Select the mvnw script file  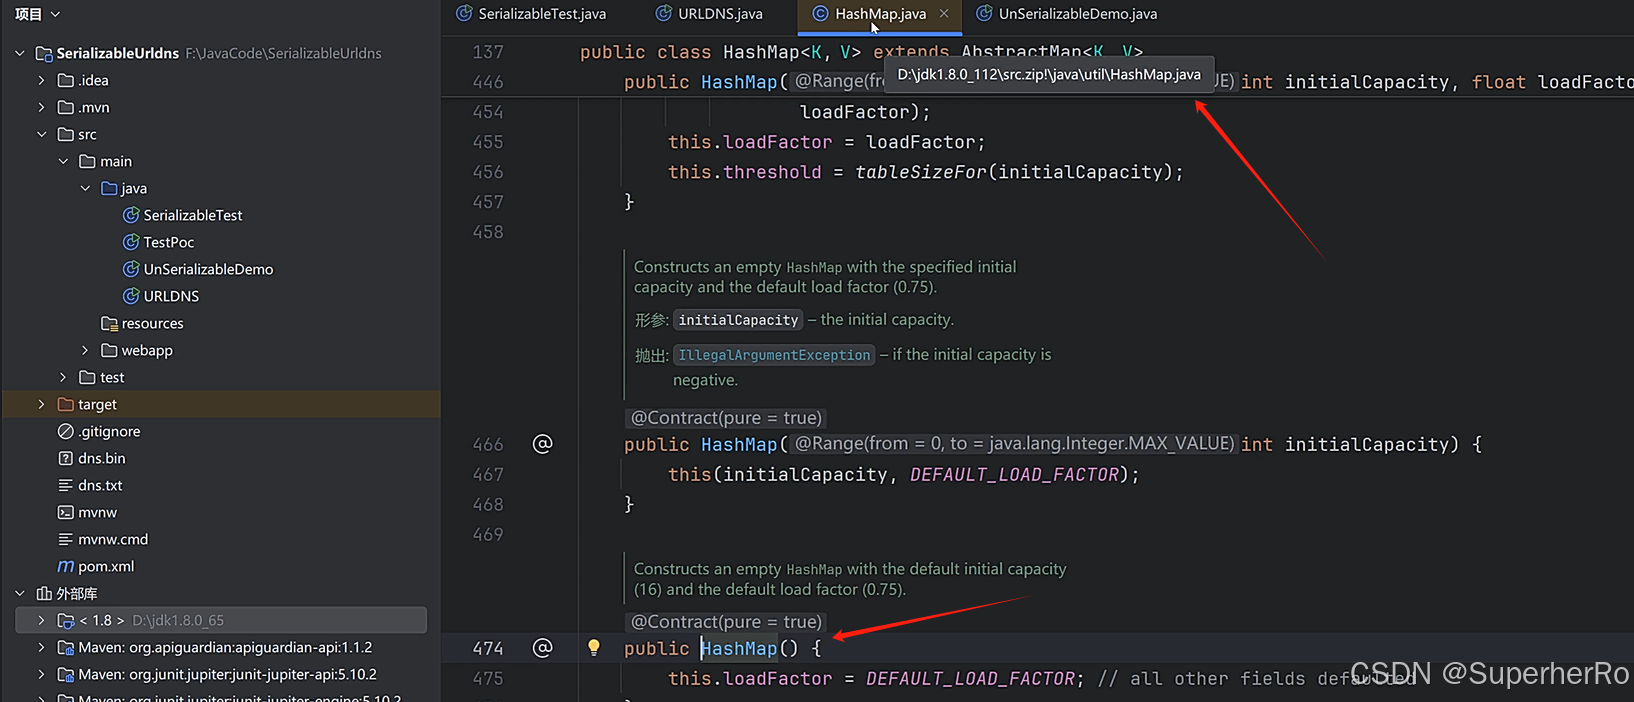tap(97, 512)
